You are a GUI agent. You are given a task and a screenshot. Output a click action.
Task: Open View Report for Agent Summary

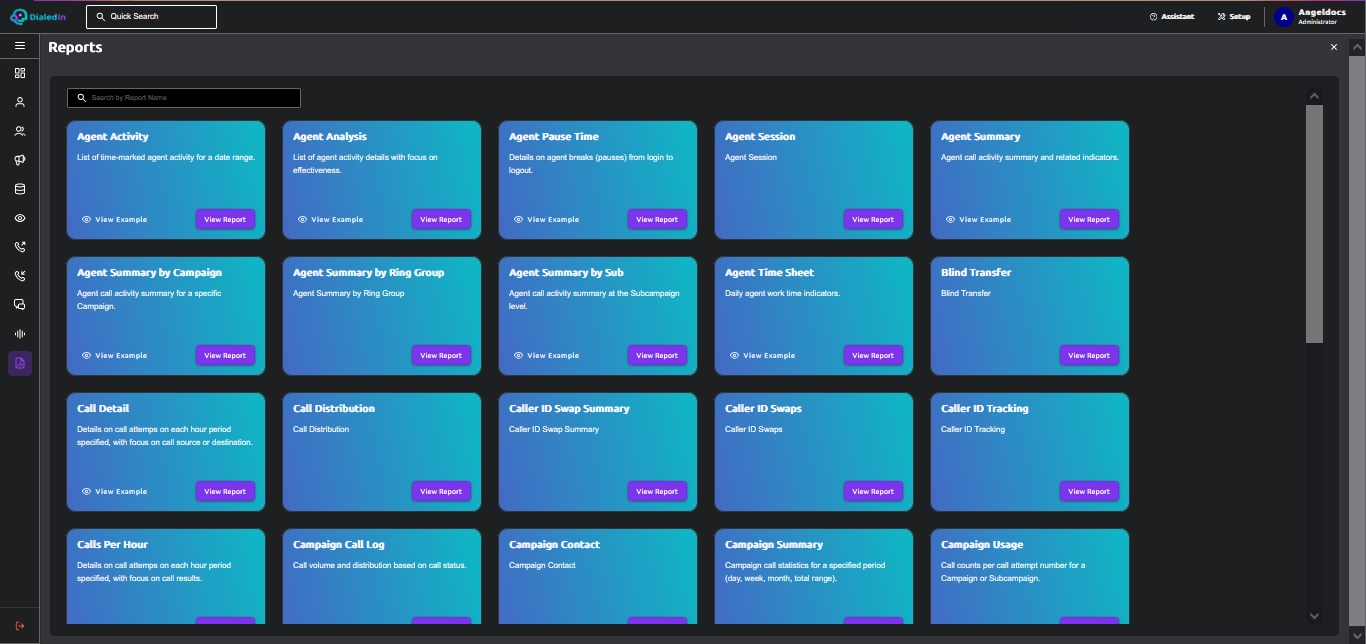(1089, 220)
